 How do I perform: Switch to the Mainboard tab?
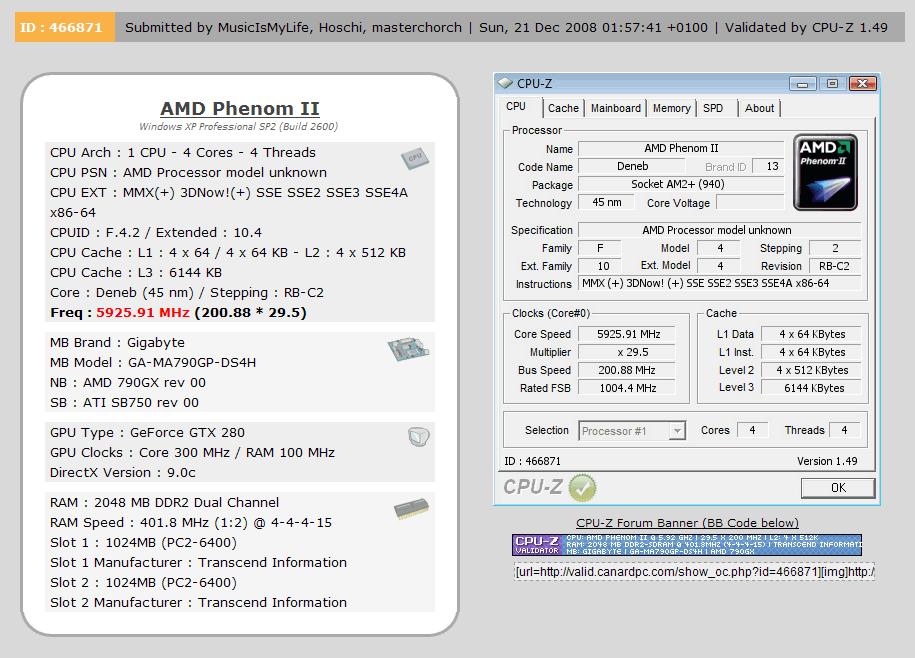616,108
